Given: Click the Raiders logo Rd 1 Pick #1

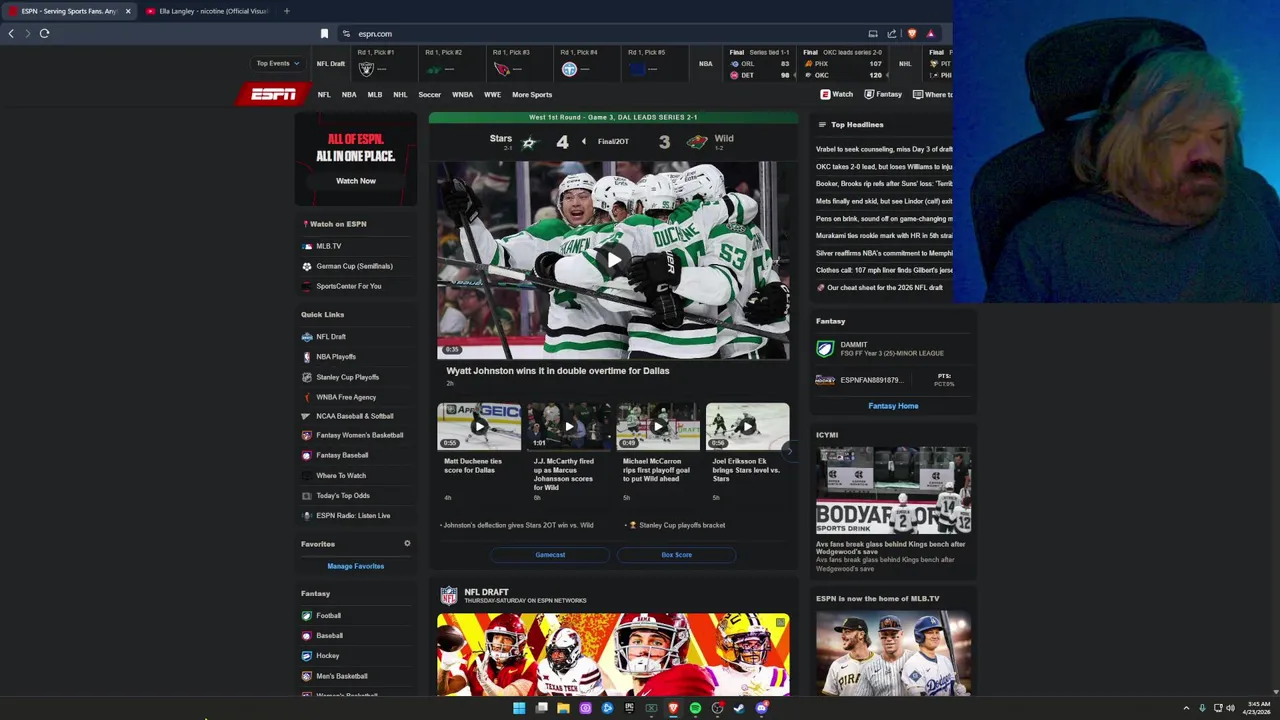Looking at the screenshot, I should (366, 69).
